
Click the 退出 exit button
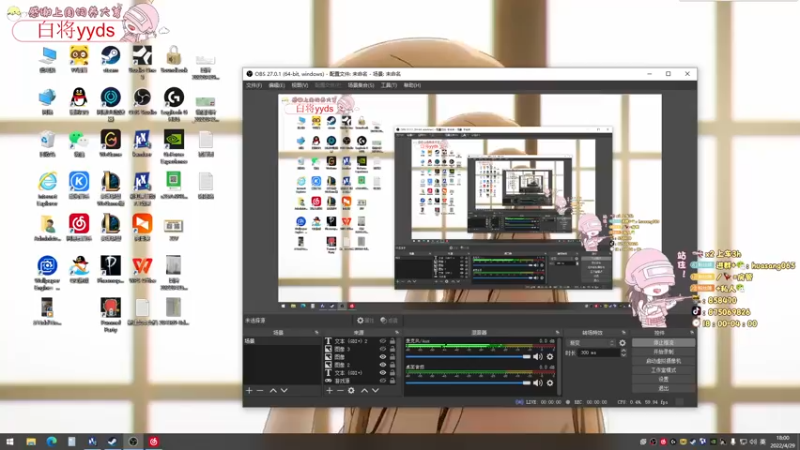(x=663, y=389)
